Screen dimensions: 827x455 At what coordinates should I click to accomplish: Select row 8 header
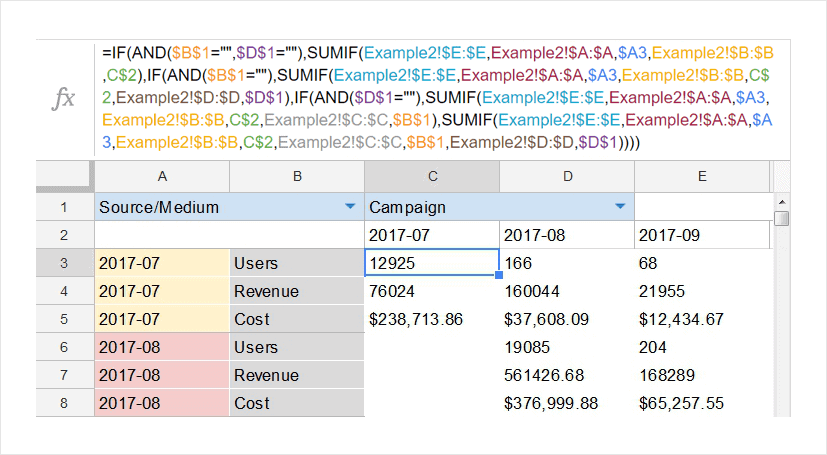pos(65,403)
